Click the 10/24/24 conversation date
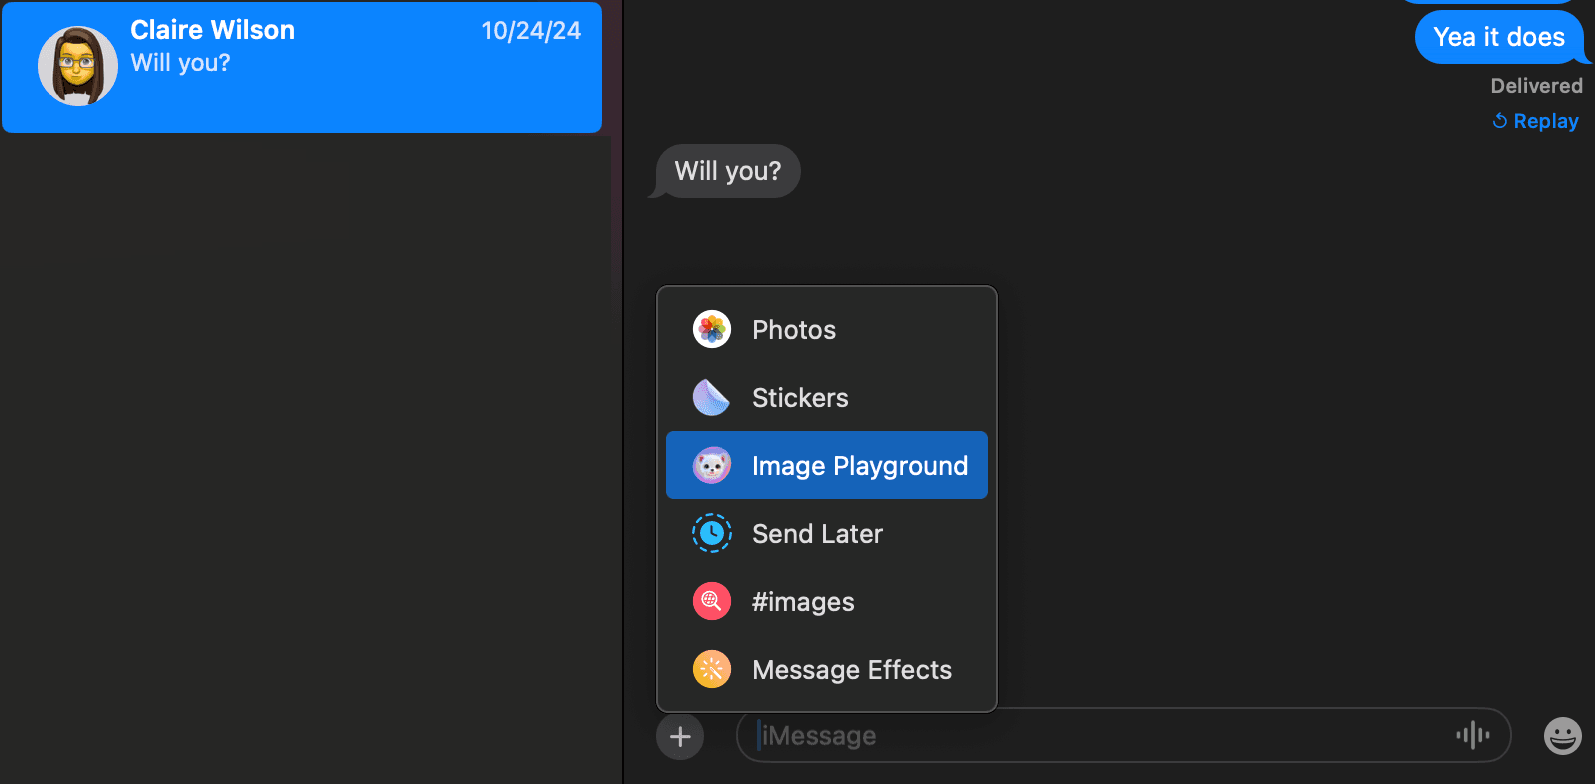1595x784 pixels. pyautogui.click(x=531, y=31)
